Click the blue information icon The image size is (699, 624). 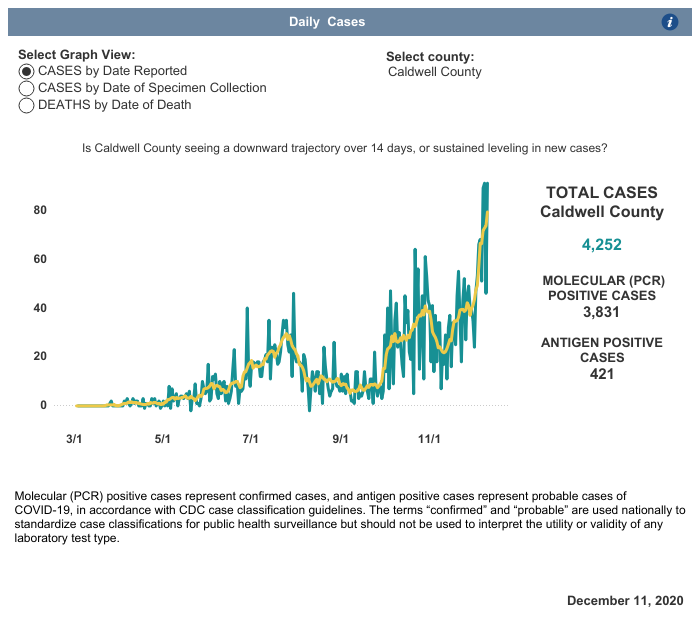click(670, 22)
